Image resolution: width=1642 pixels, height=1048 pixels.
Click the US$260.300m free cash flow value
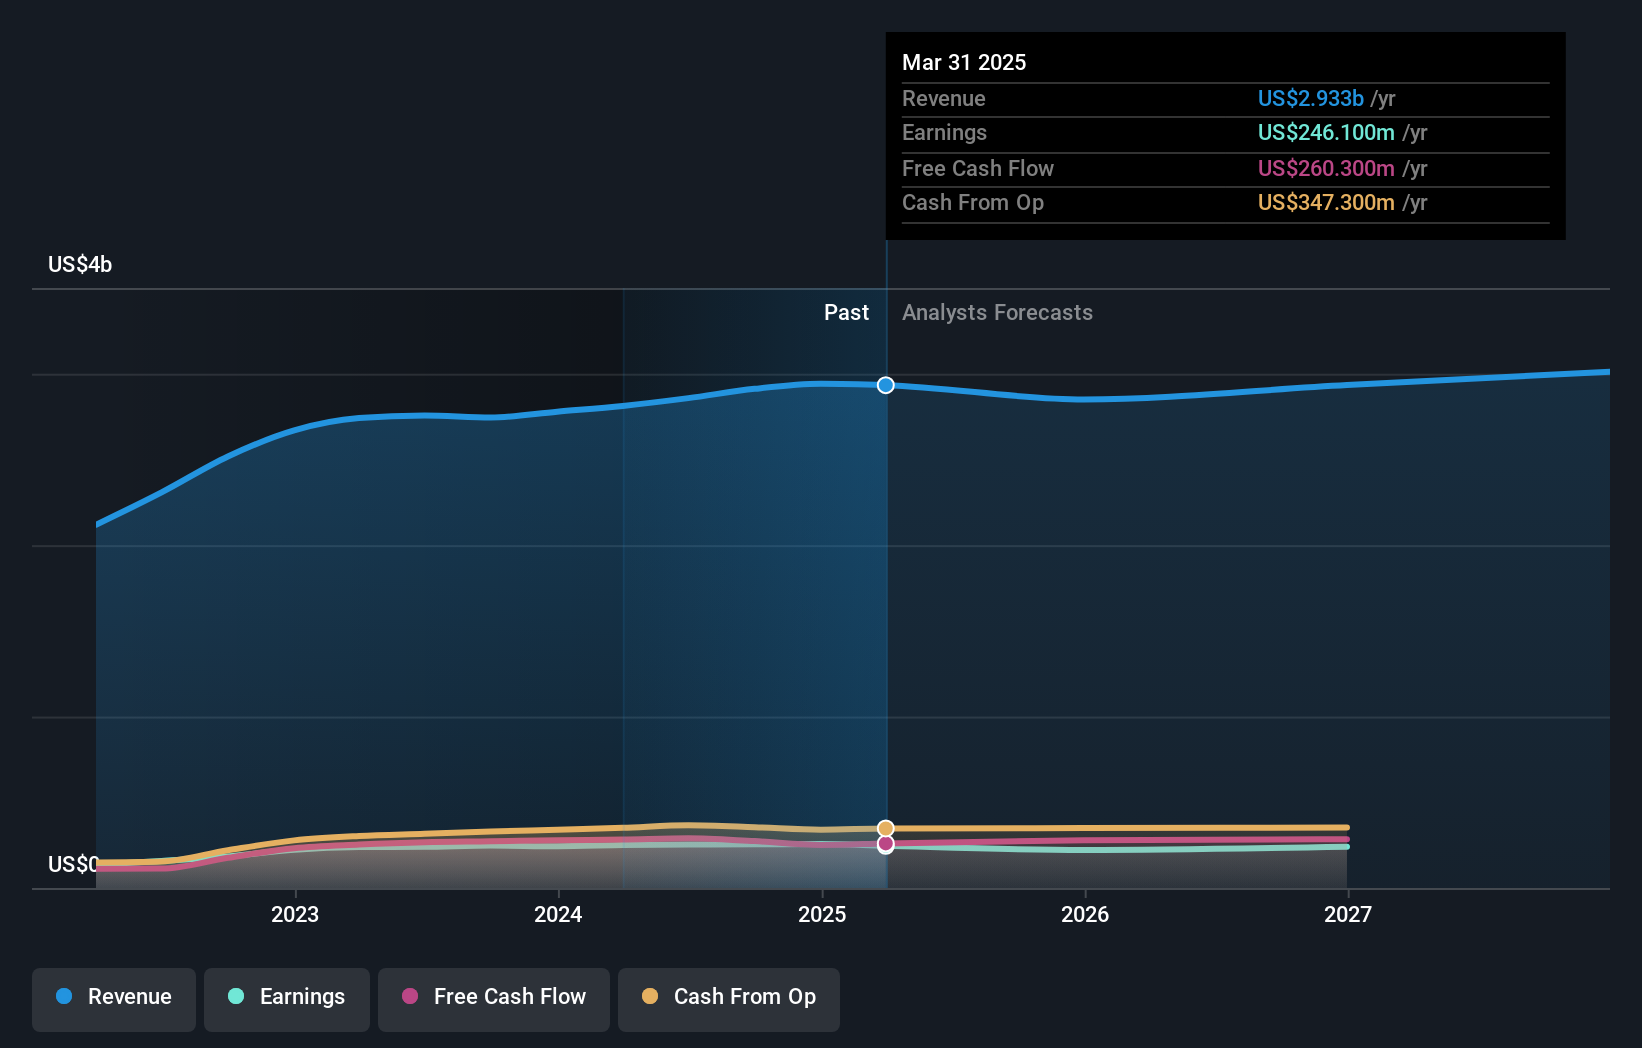click(x=1326, y=168)
